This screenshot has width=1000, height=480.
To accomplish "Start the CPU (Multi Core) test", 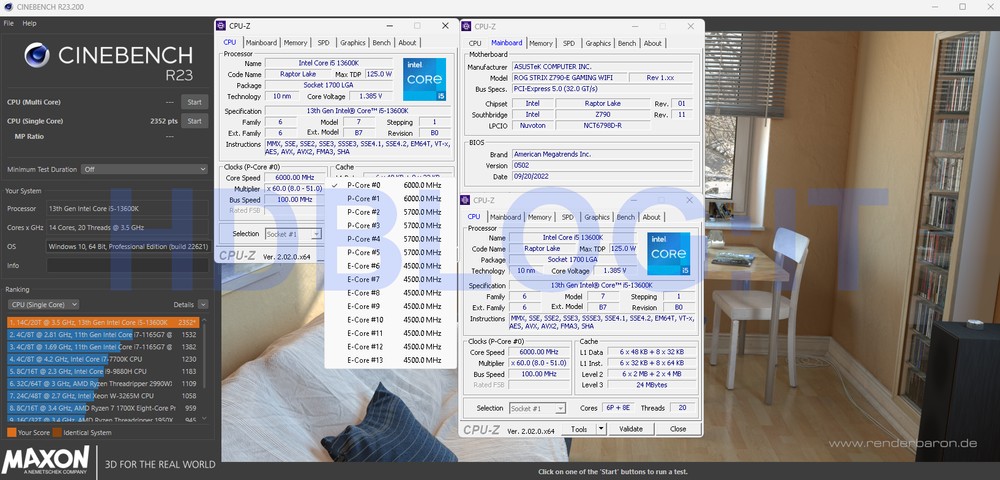I will click(195, 102).
